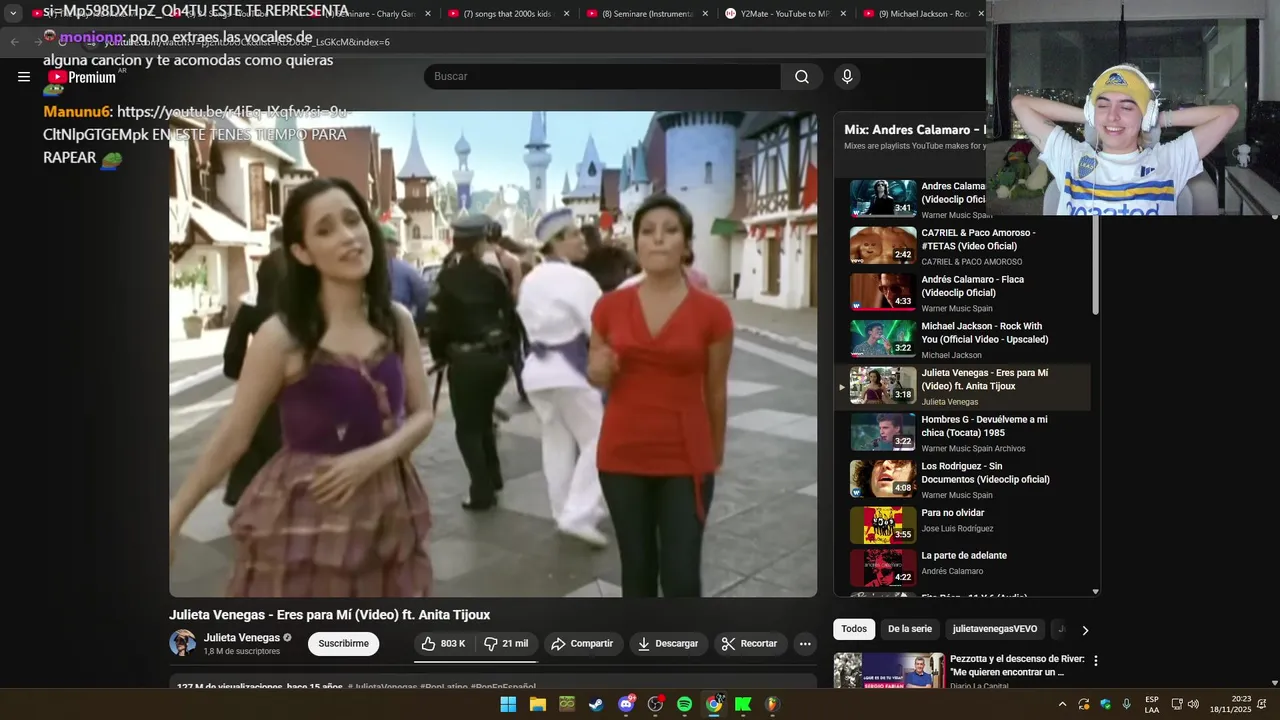The image size is (1280, 720).
Task: Open the Julieta Venegas channel name link
Action: (x=242, y=638)
